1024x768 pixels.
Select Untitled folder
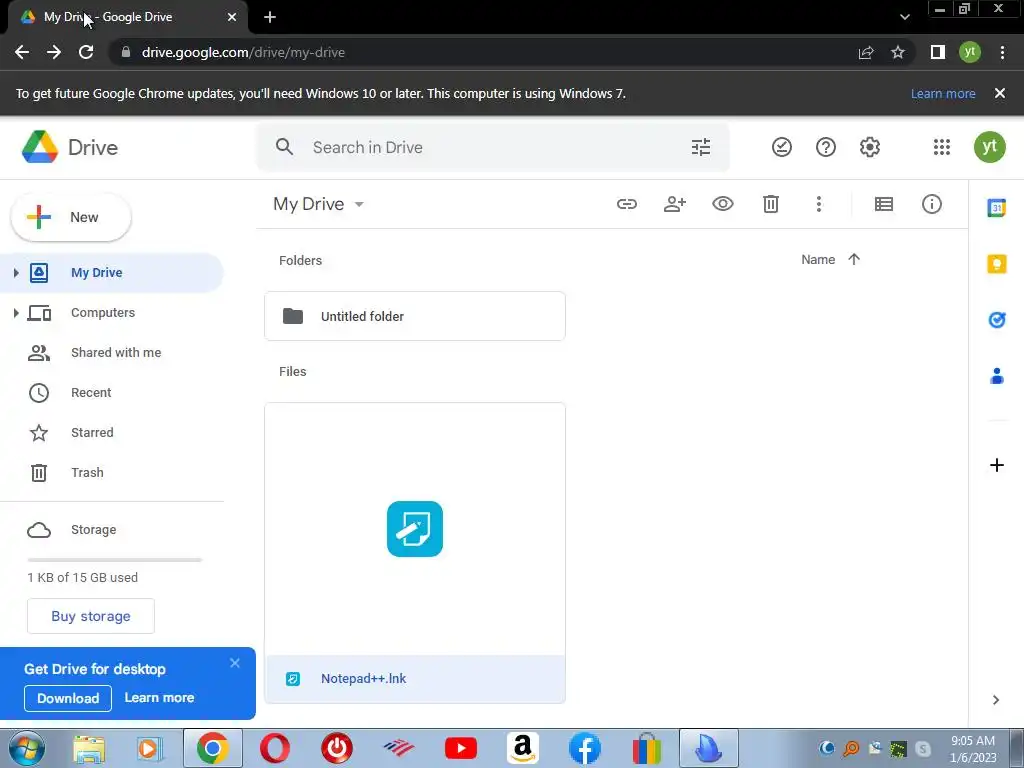[x=415, y=316]
